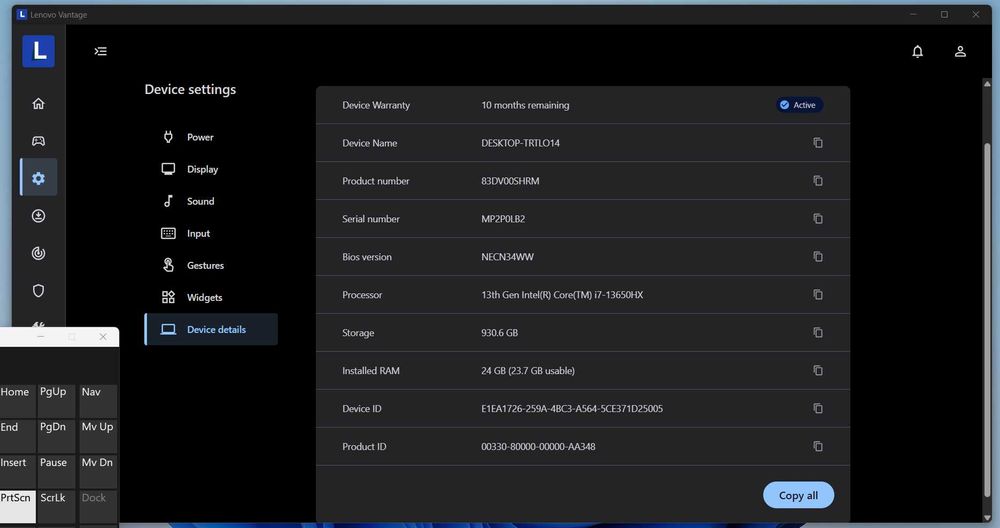The width and height of the screenshot is (1000, 528).
Task: Select Device details section
Action: 211,329
